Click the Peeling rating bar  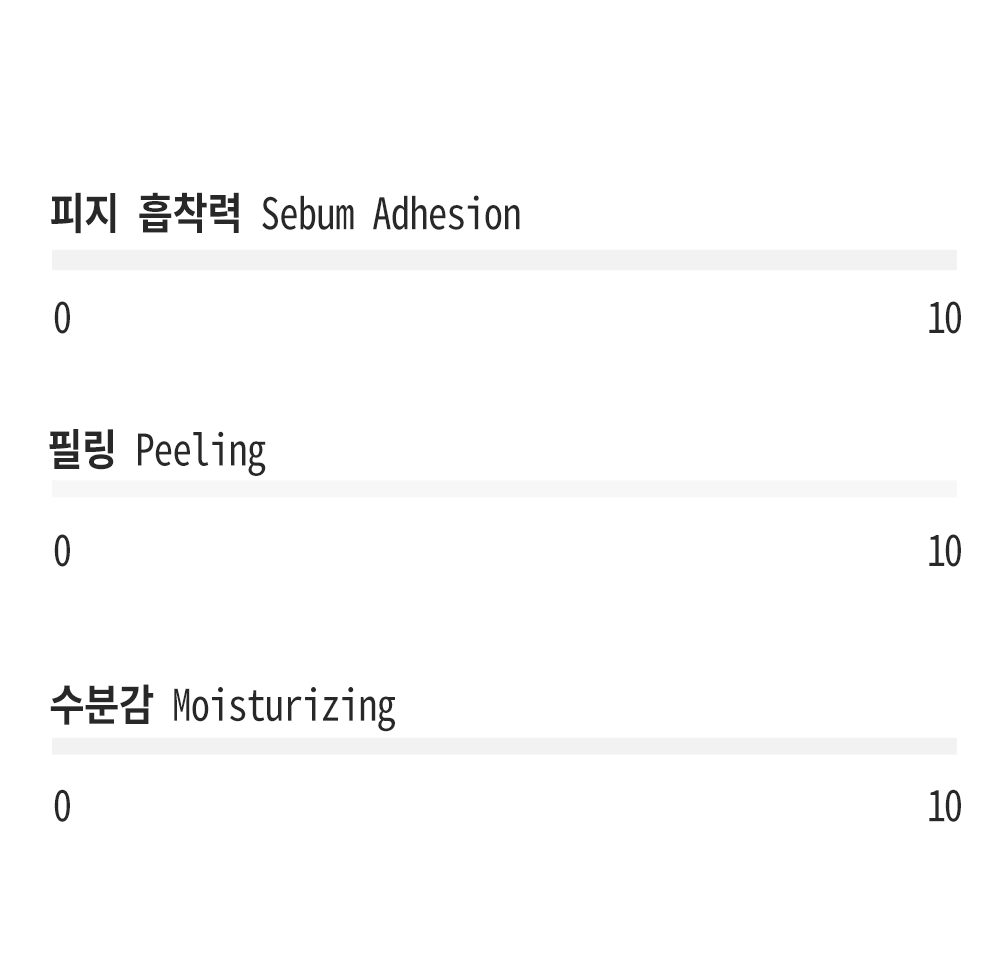pyautogui.click(x=504, y=489)
